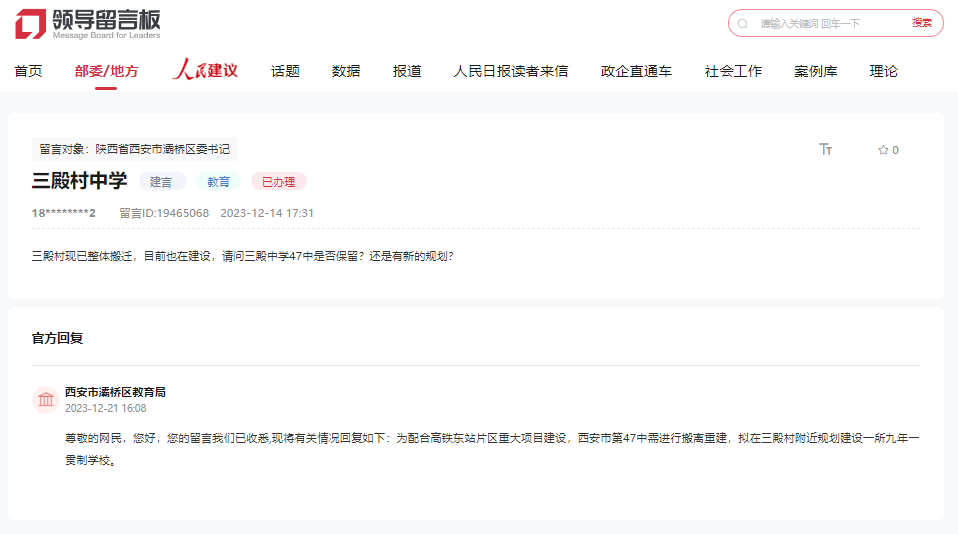Click the search magnifier icon
Image resolution: width=958 pixels, height=534 pixels.
[x=742, y=24]
